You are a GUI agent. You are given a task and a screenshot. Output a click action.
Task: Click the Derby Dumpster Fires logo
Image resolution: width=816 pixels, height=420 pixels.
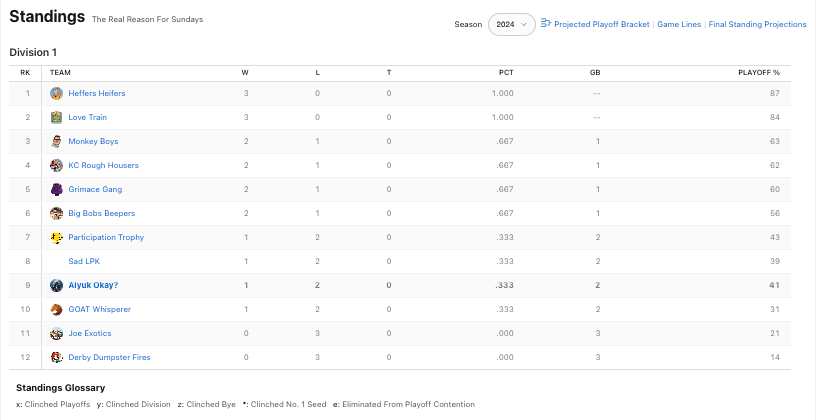click(57, 357)
